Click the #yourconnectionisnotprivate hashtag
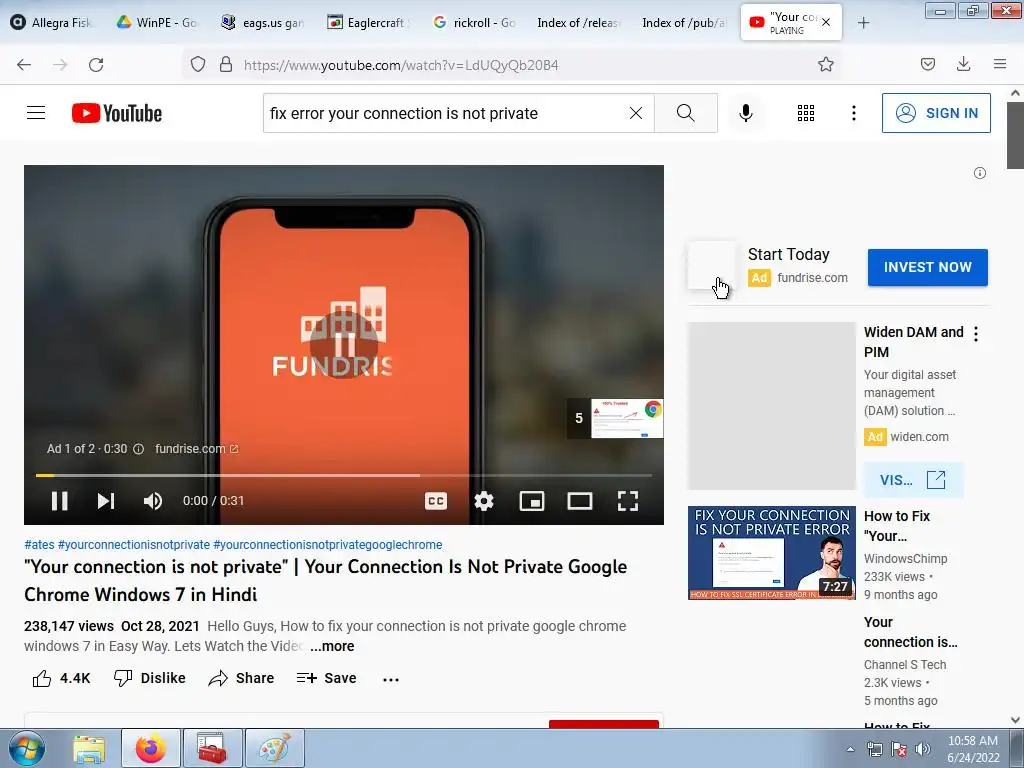The height and width of the screenshot is (768, 1024). coord(134,545)
